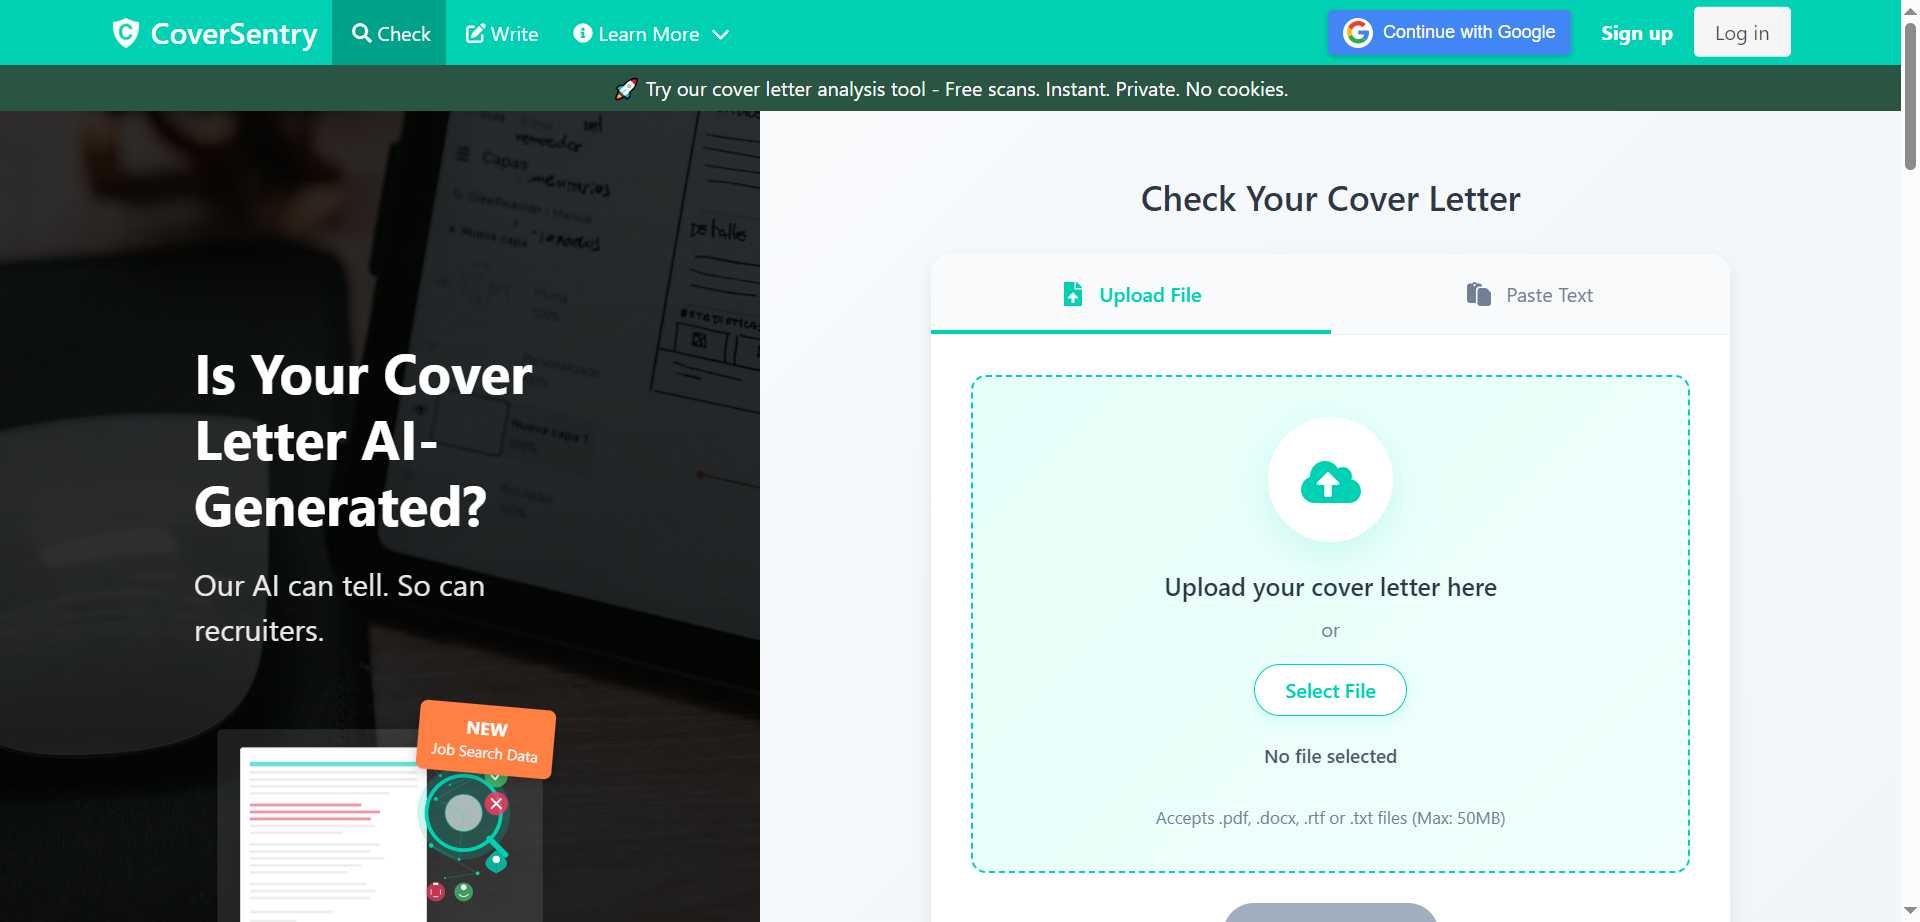This screenshot has height=922, width=1920.
Task: Click the info circle icon beside Learn More
Action: coord(583,33)
